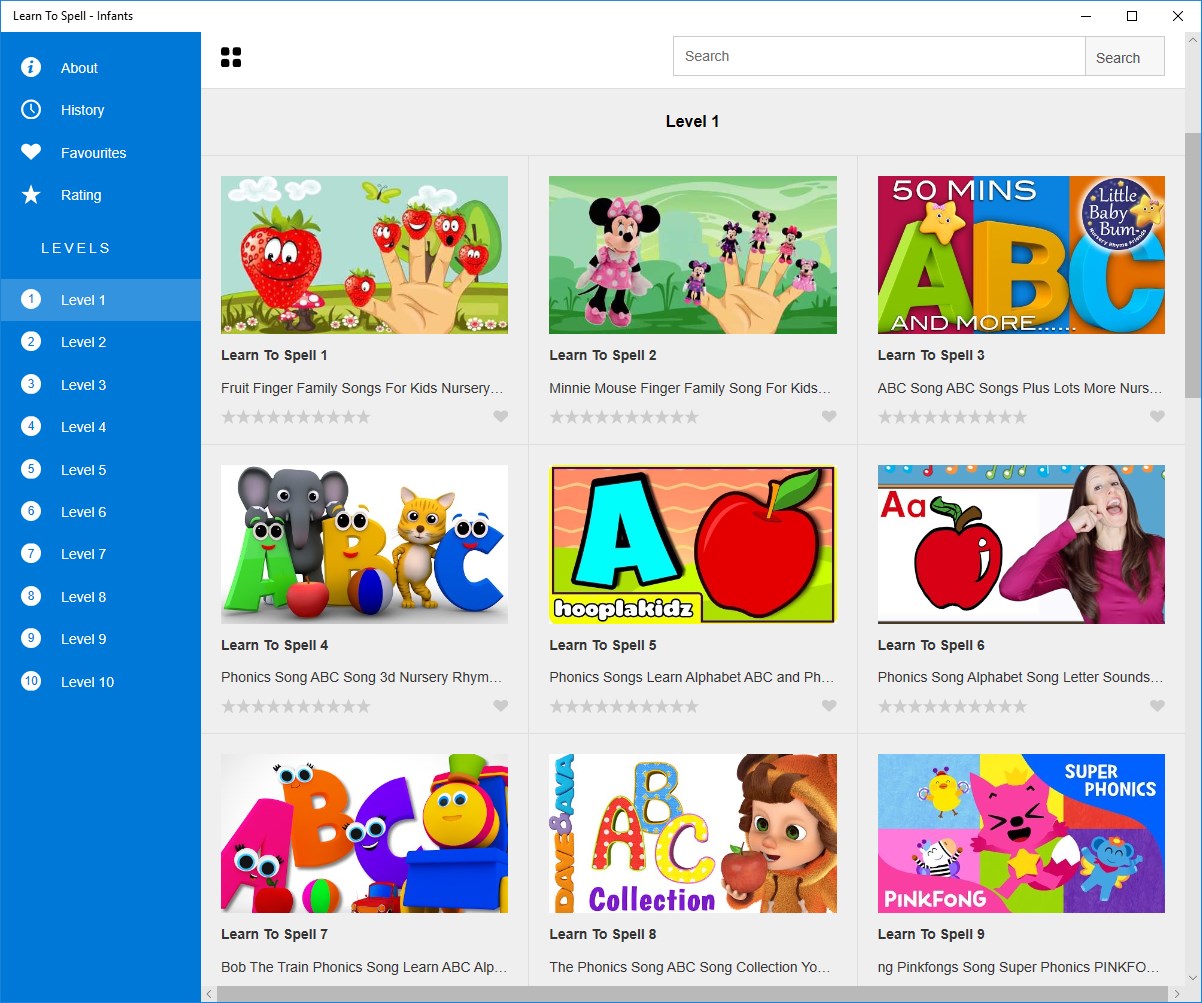Rate Learn To Spell 1 using star bar
The image size is (1202, 1003).
(x=296, y=417)
